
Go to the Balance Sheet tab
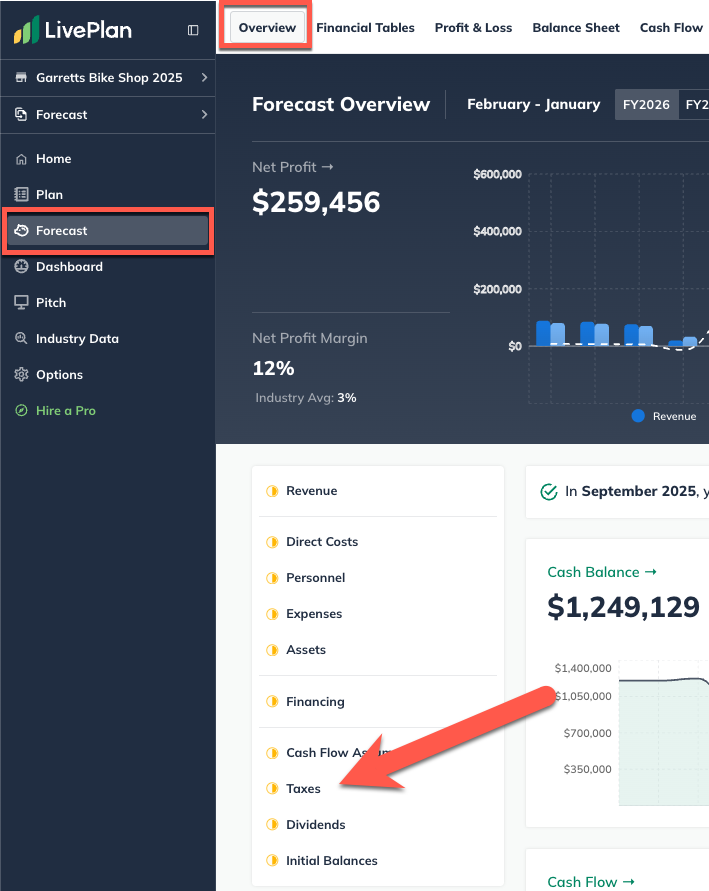(576, 28)
